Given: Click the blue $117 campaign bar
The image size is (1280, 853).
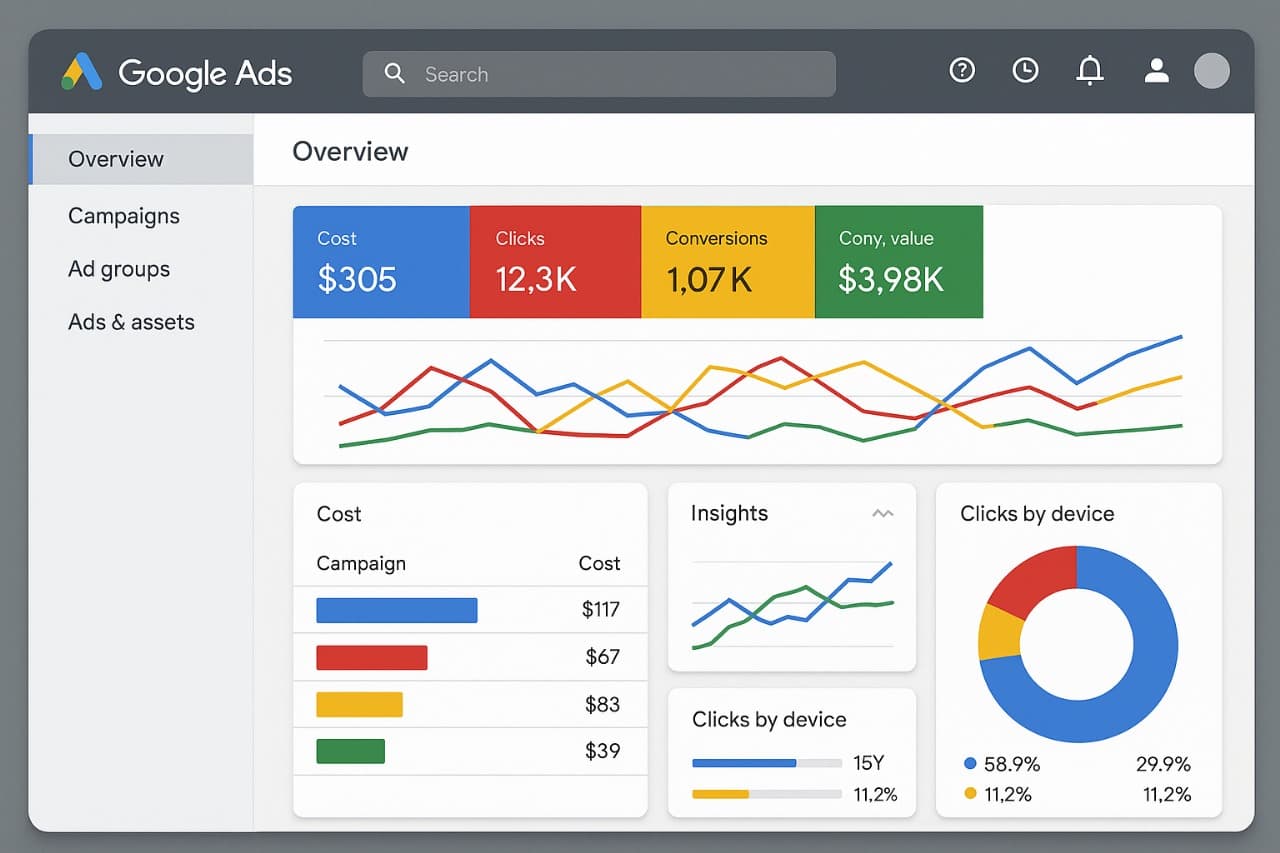Looking at the screenshot, I should (x=397, y=610).
